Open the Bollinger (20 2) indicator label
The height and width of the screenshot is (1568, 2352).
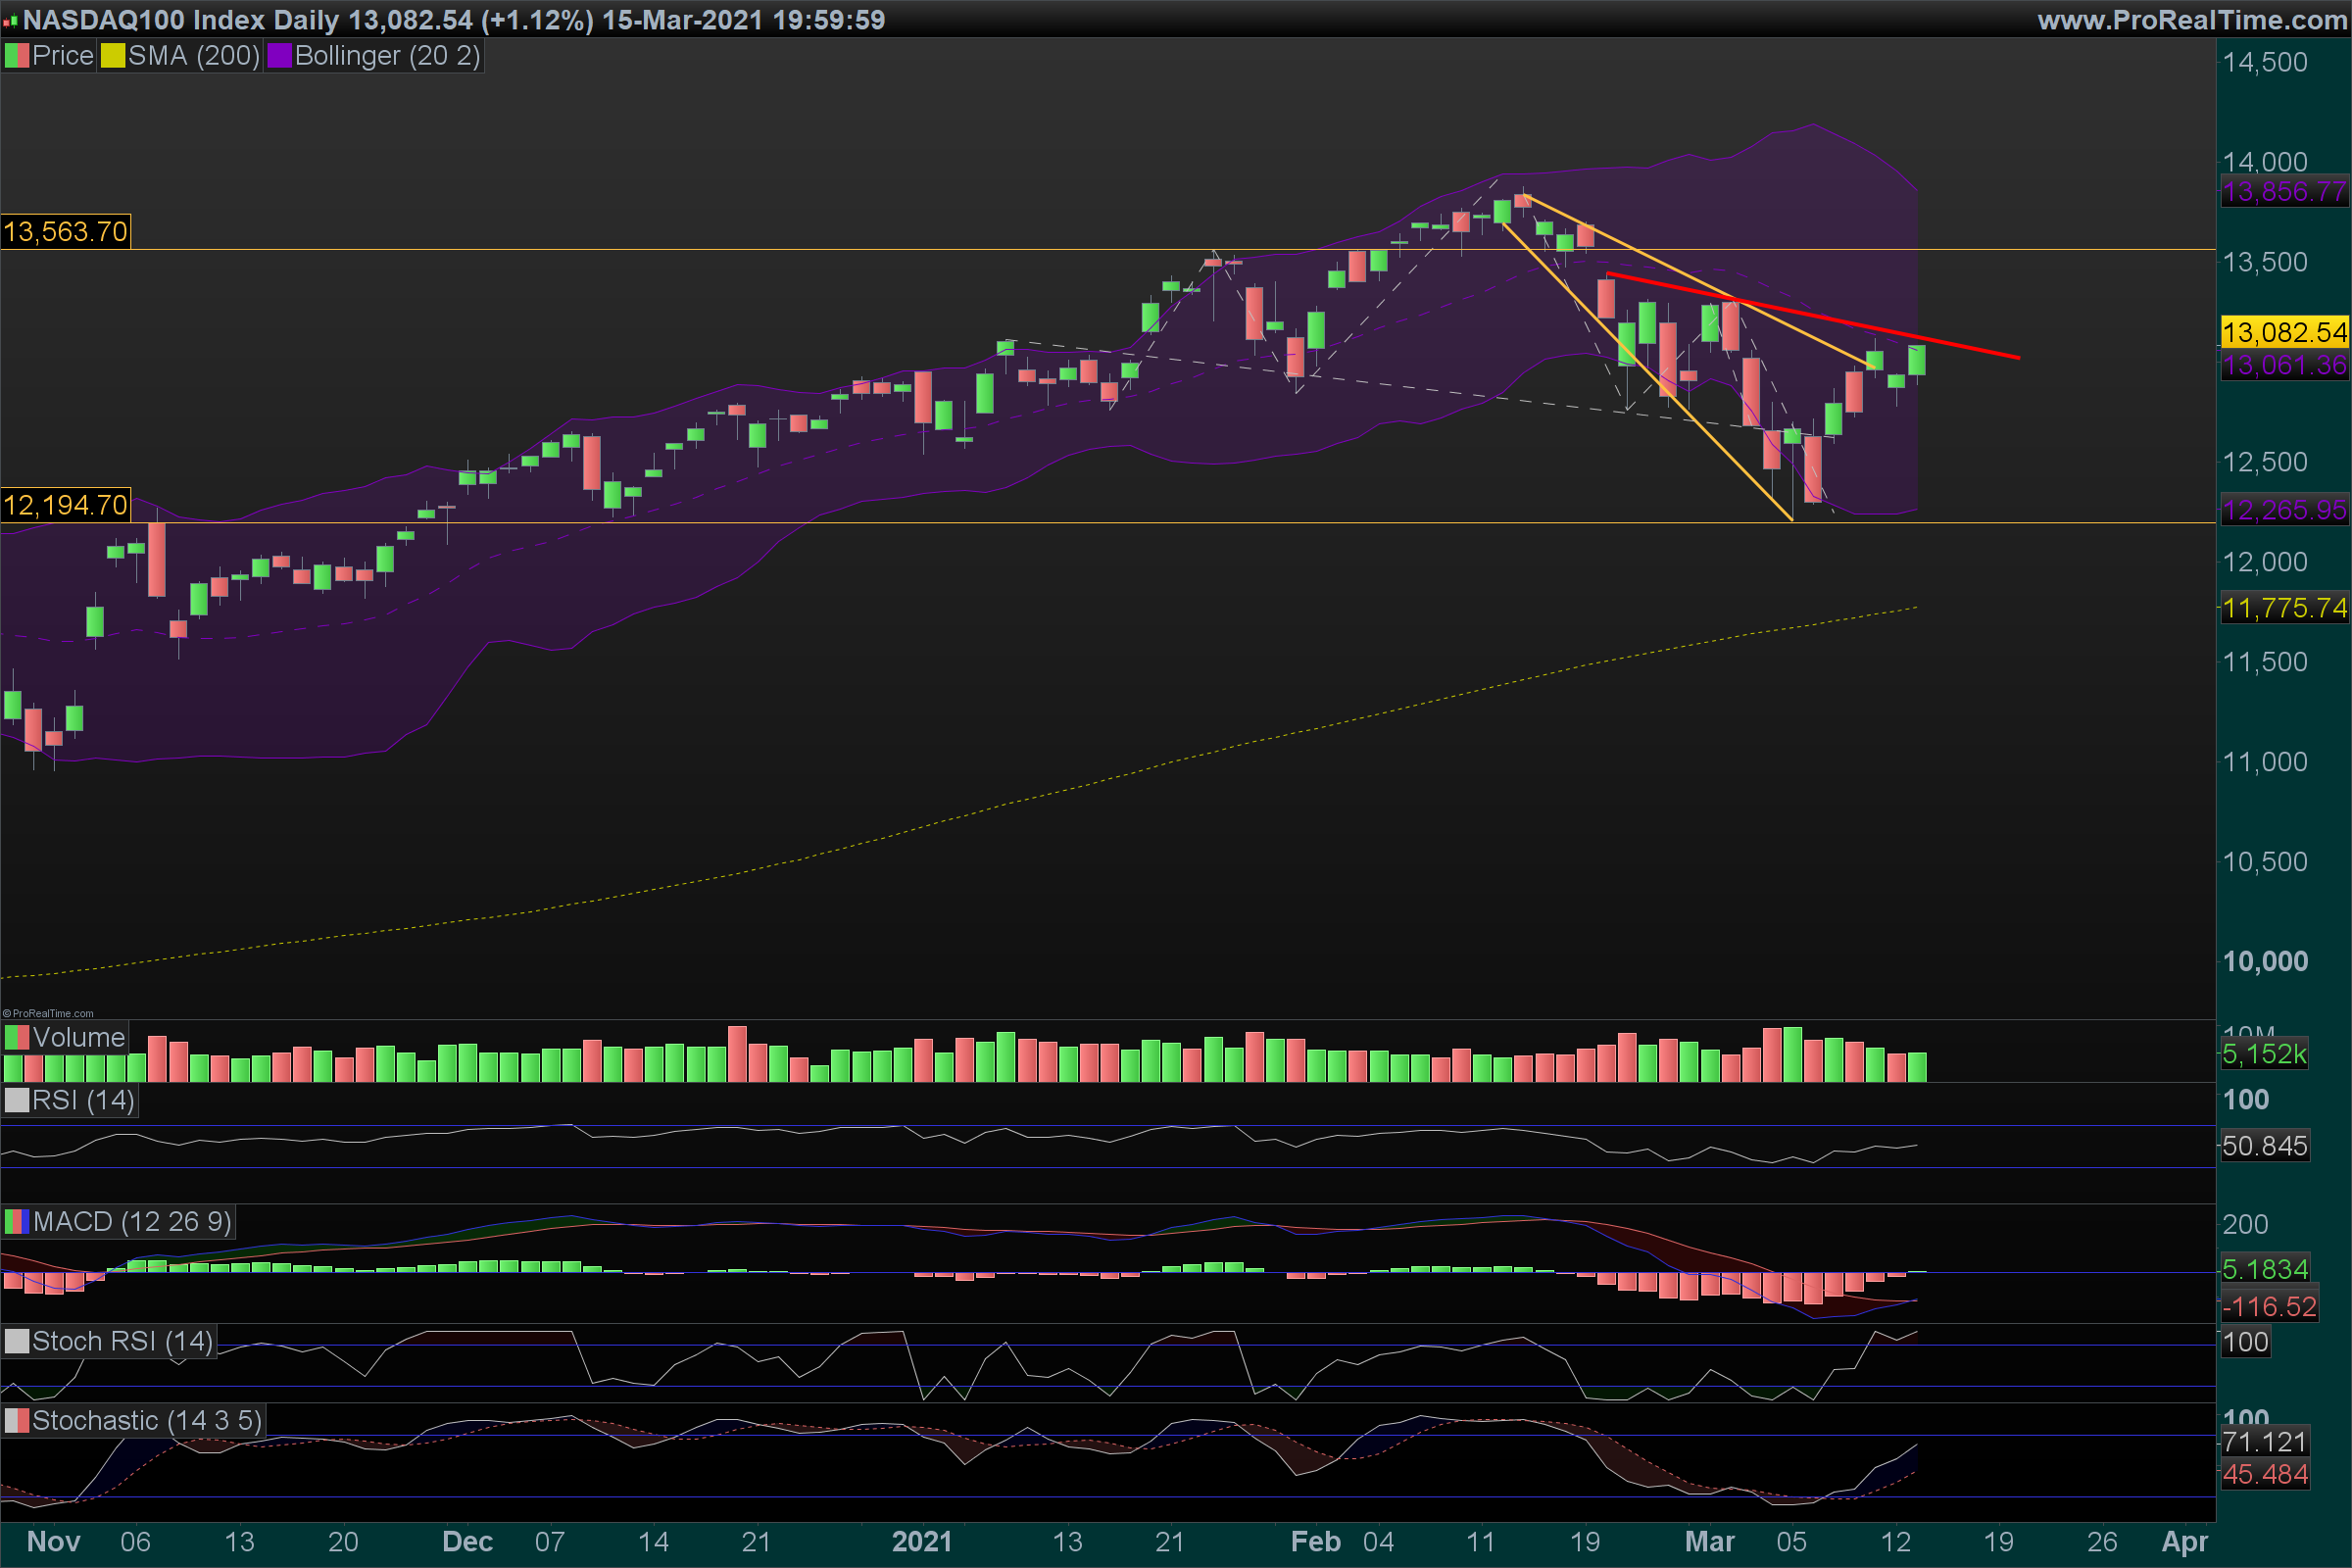point(387,56)
